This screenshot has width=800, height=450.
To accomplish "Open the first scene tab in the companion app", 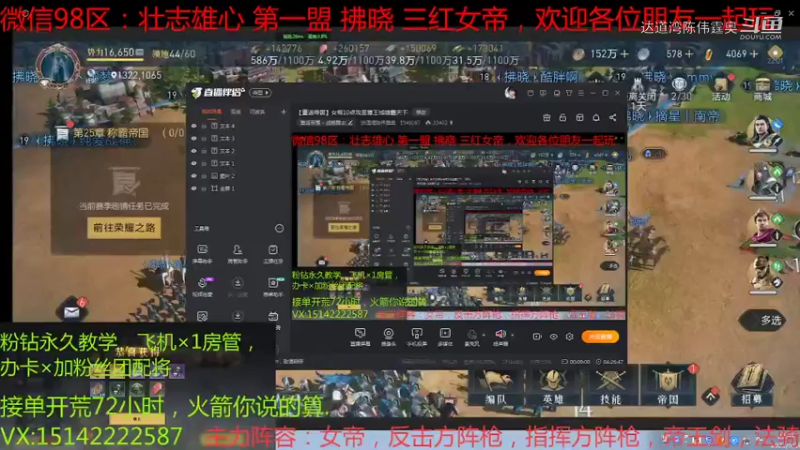I will pyautogui.click(x=211, y=112).
